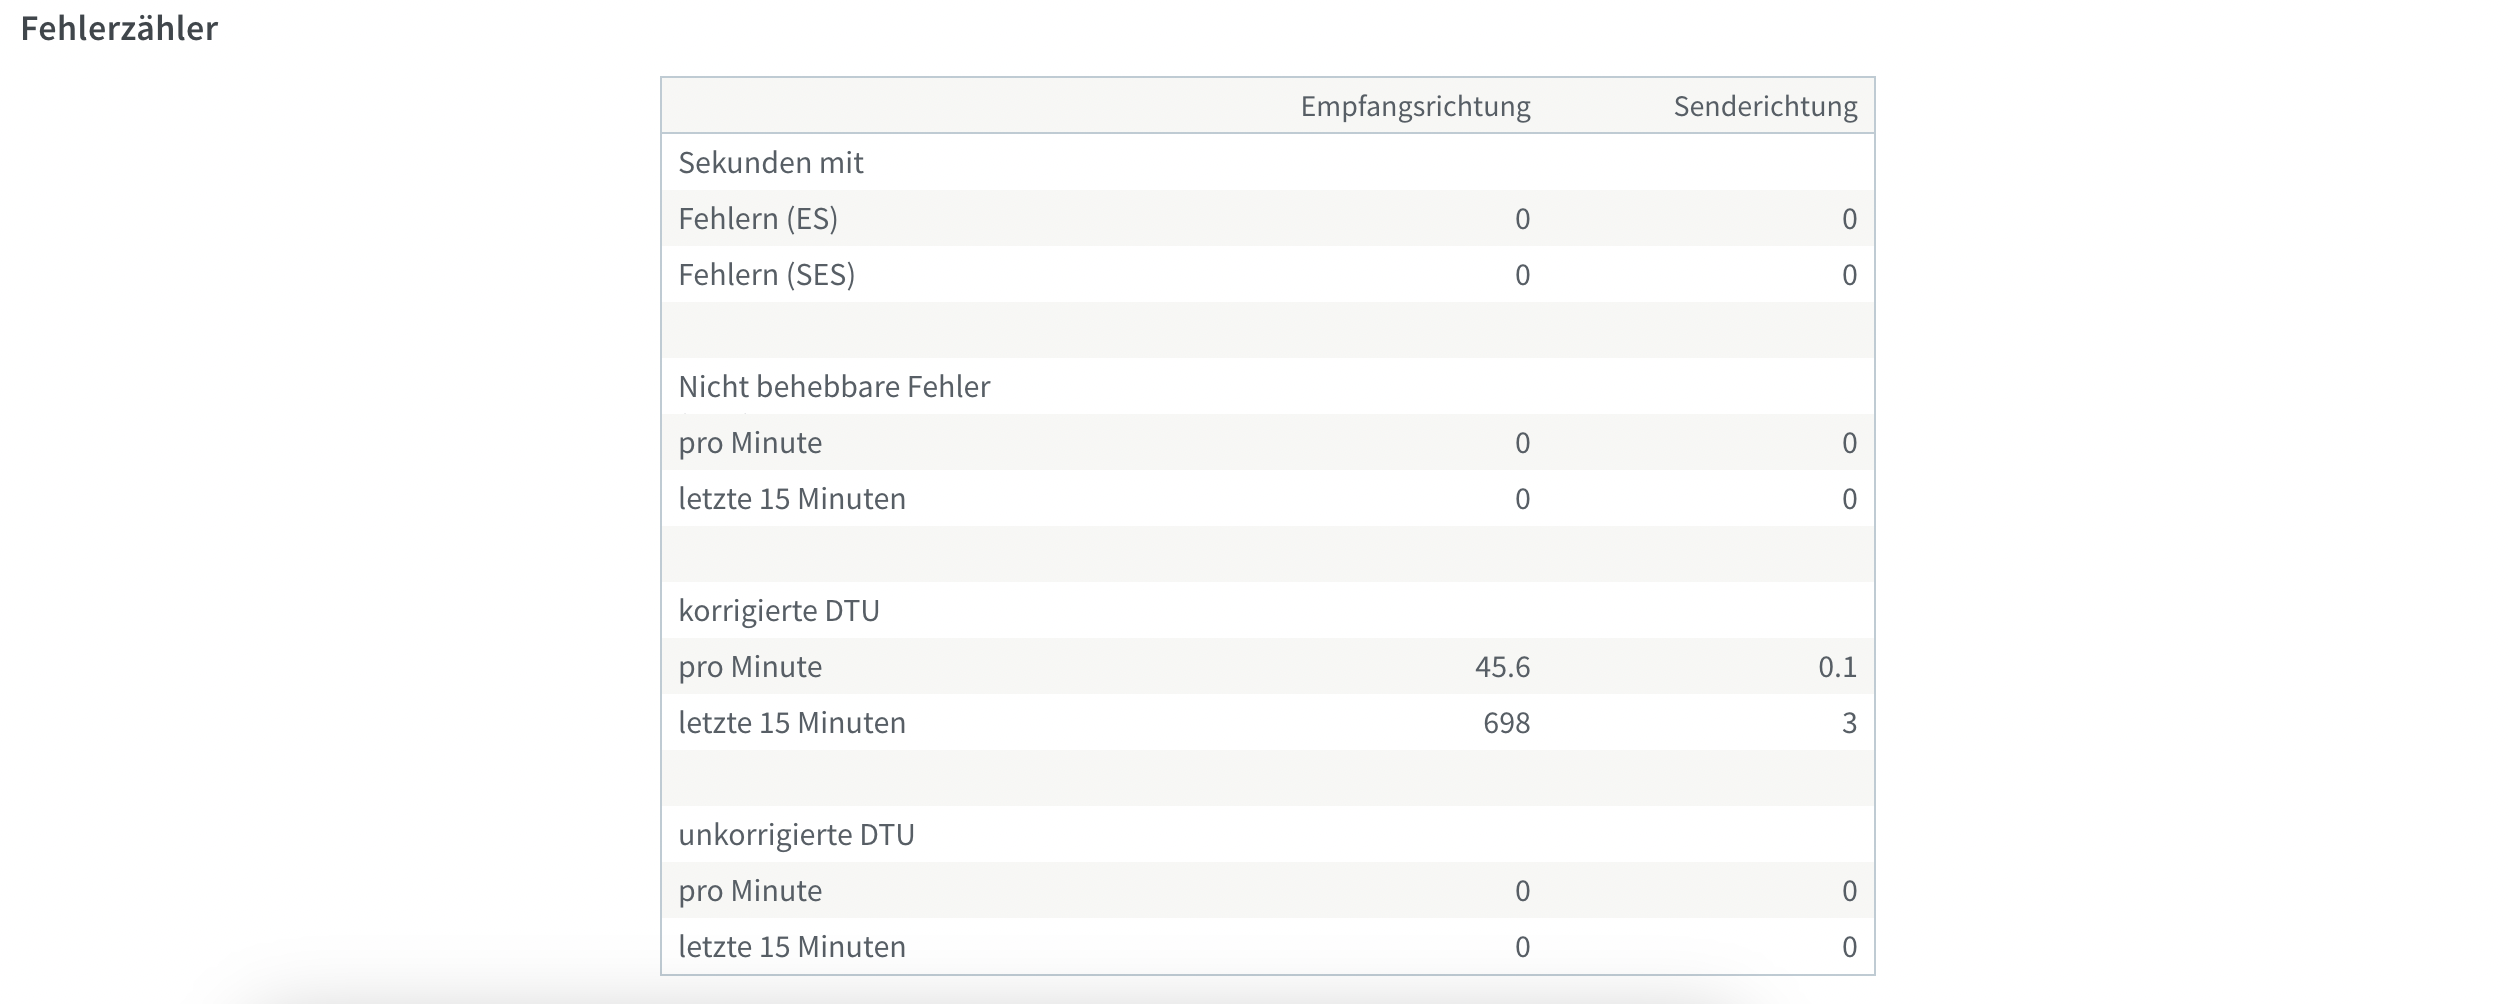Click the 0.1 Senderichtung value

pos(1837,666)
